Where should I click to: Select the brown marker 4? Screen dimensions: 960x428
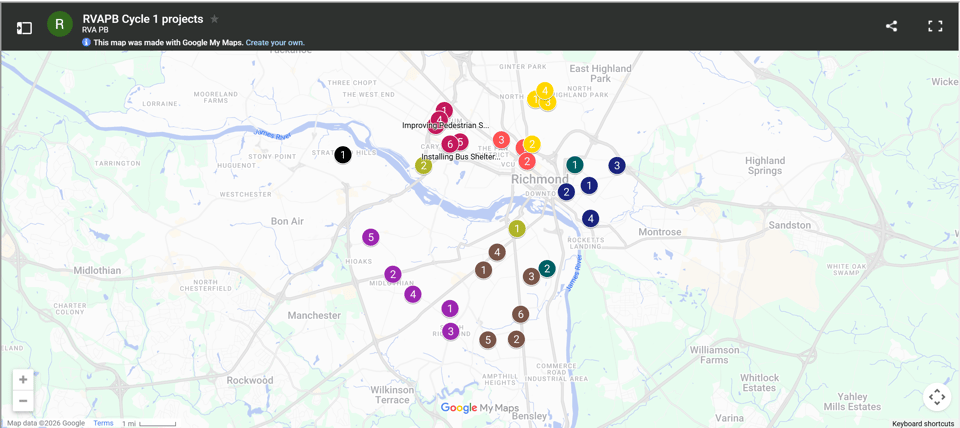[497, 252]
